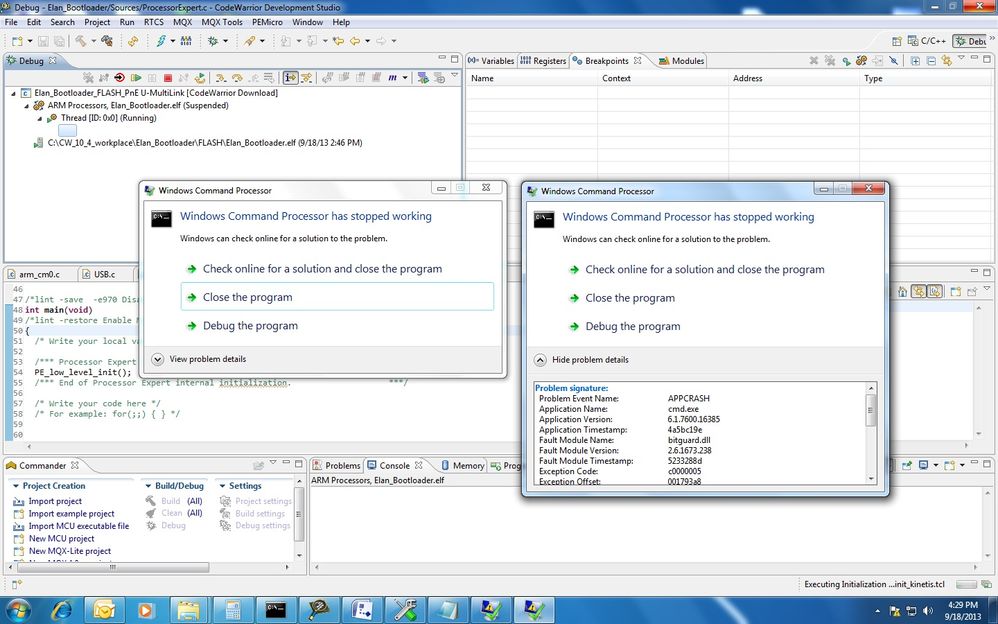The image size is (998, 624).
Task: Toggle Instruction Stepping Mode button
Action: coord(290,78)
